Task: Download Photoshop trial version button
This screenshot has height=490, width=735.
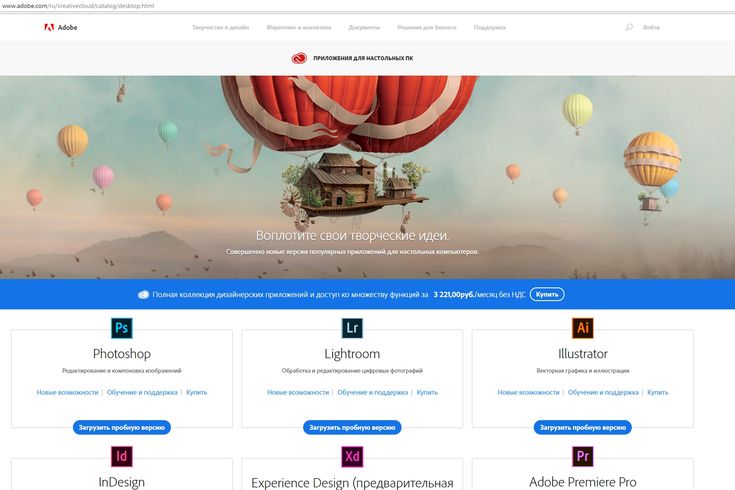Action: point(121,428)
